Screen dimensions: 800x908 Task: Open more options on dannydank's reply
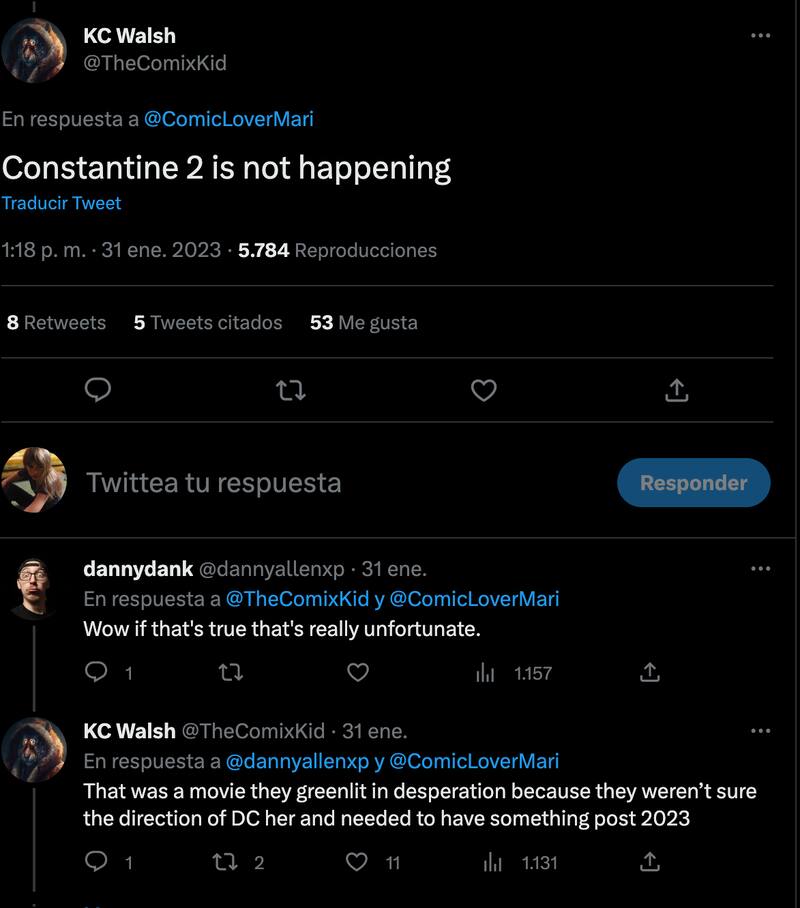point(760,569)
